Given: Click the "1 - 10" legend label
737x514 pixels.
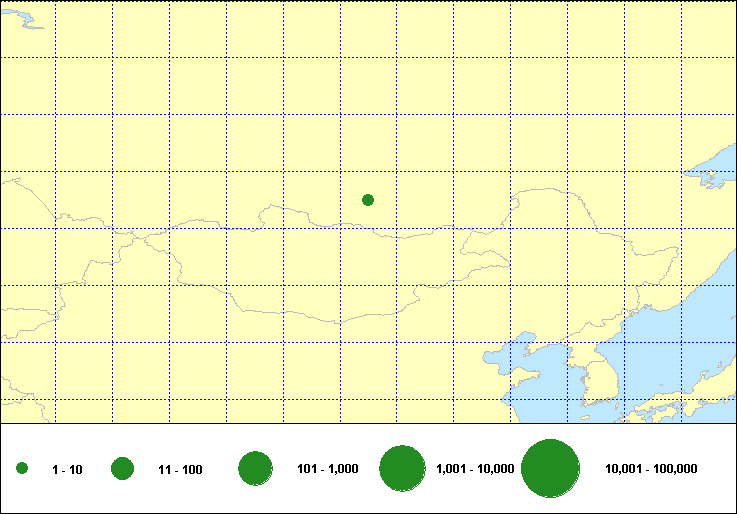Looking at the screenshot, I should tap(68, 469).
